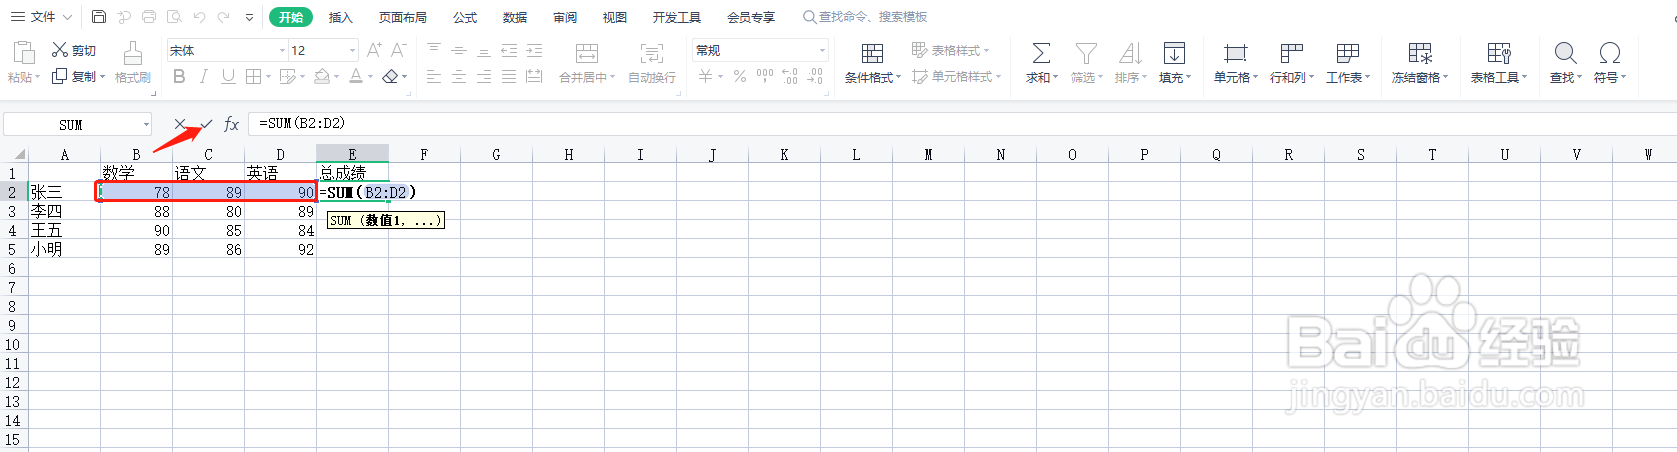
Task: Confirm formula with the checkmark icon
Action: (206, 124)
